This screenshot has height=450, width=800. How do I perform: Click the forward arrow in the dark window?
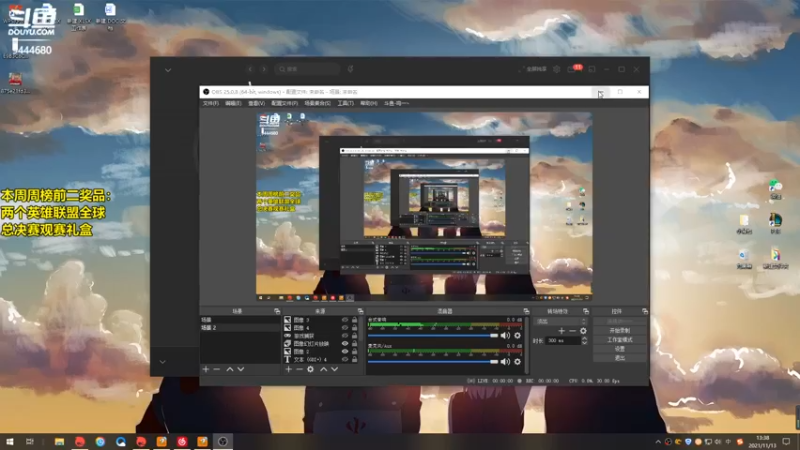coord(264,69)
